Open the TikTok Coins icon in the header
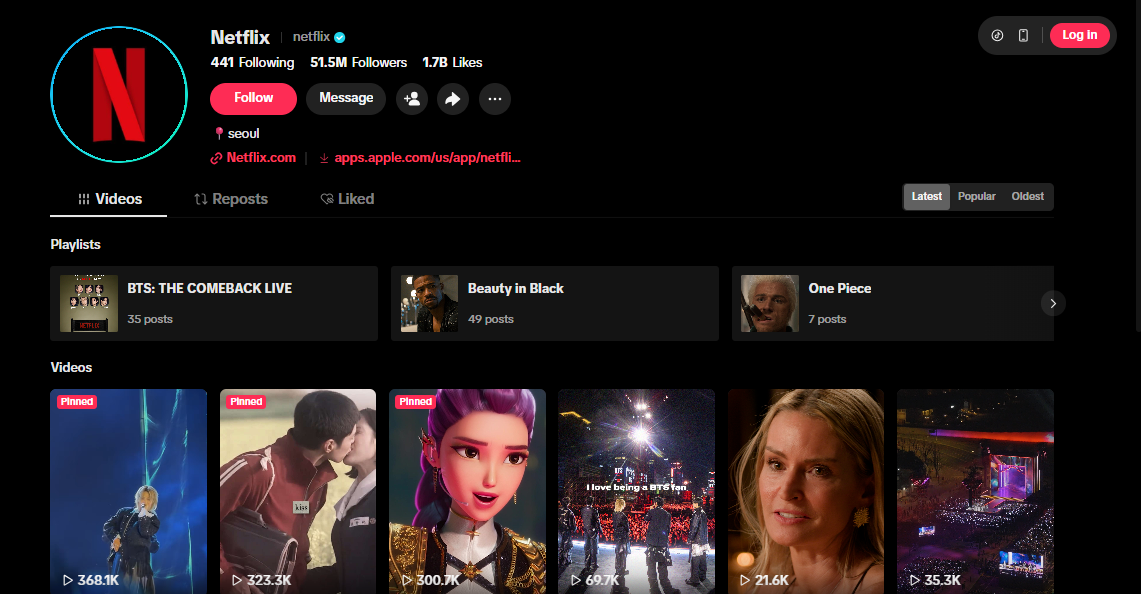1141x594 pixels. (x=996, y=34)
